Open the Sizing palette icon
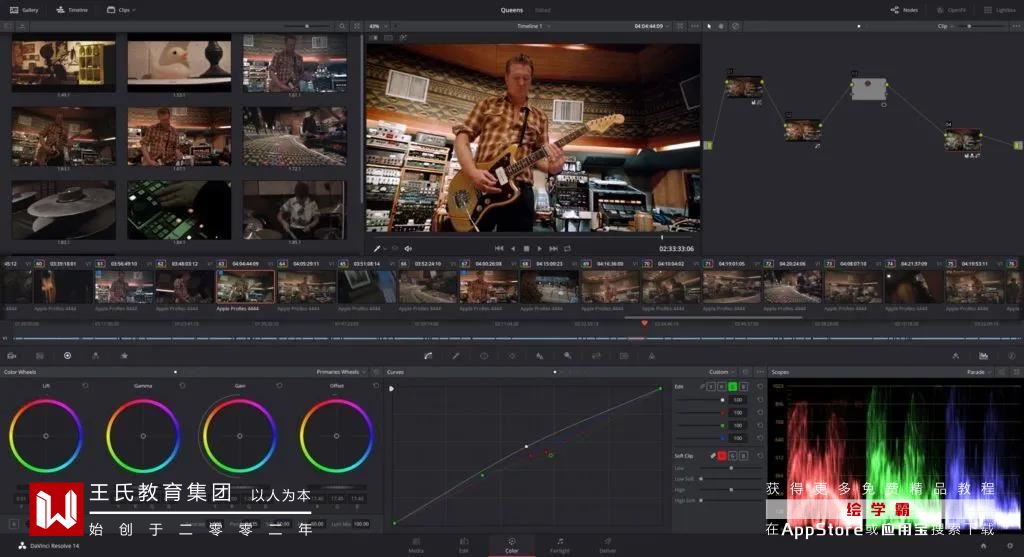The width and height of the screenshot is (1024, 557). click(596, 356)
